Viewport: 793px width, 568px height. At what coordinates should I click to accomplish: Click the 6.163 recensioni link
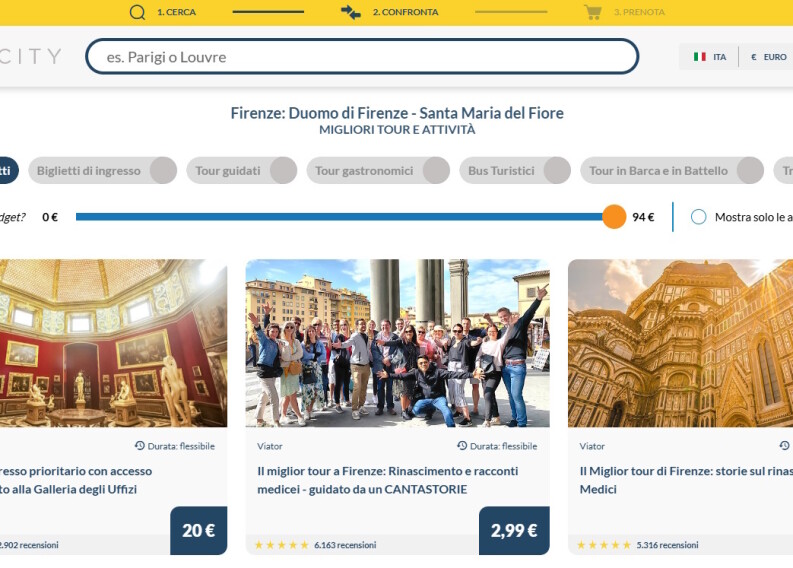345,545
